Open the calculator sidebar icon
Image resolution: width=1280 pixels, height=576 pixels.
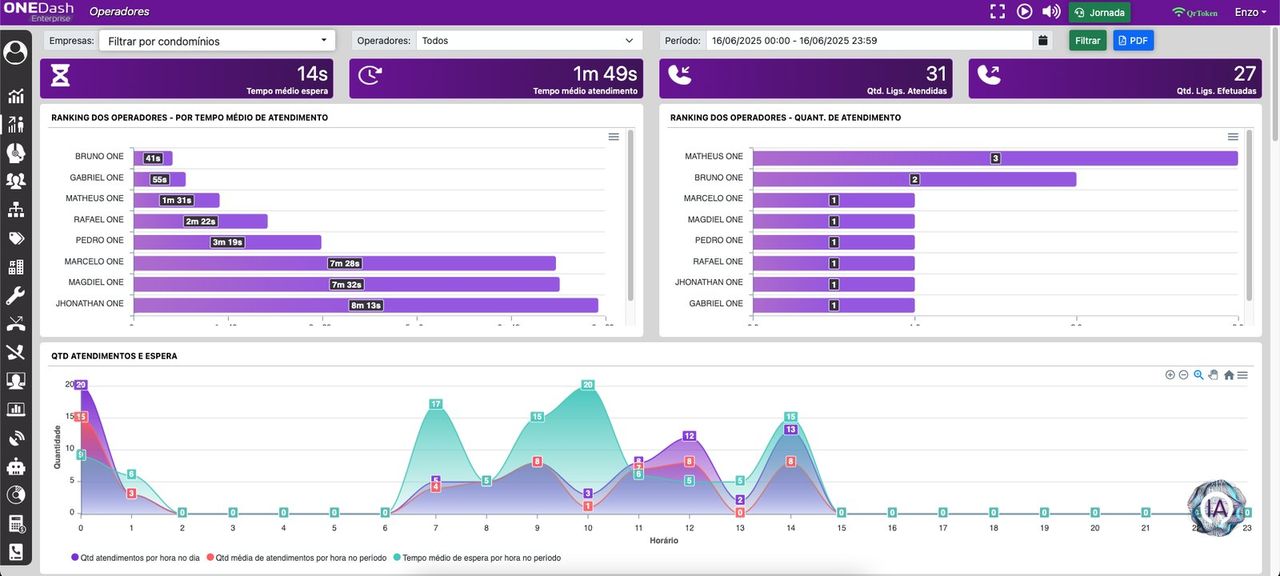click(x=15, y=524)
